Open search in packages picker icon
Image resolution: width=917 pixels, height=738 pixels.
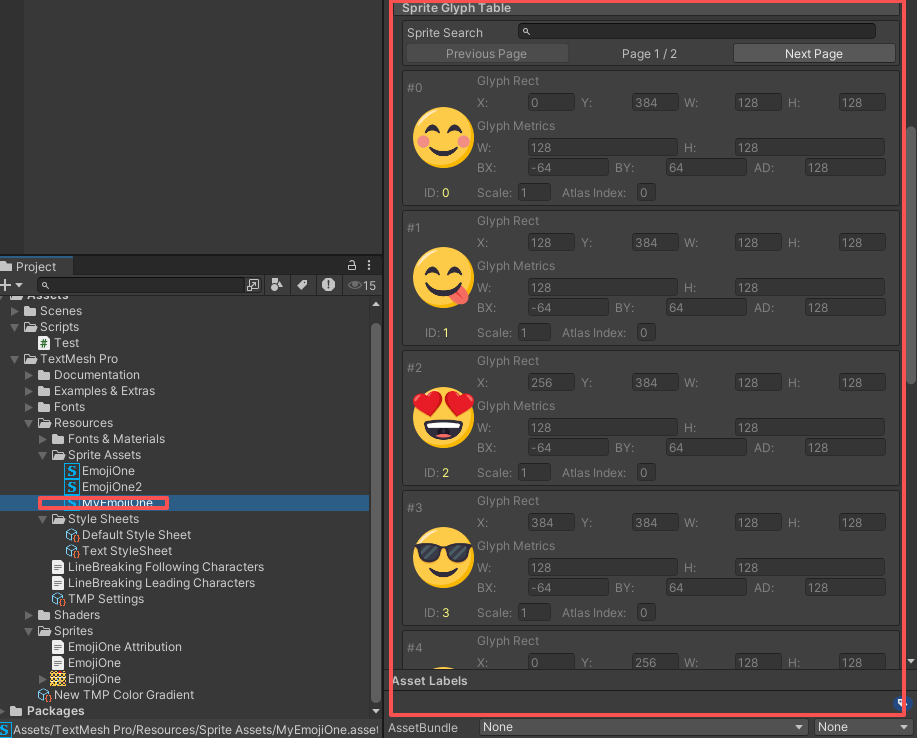(253, 285)
